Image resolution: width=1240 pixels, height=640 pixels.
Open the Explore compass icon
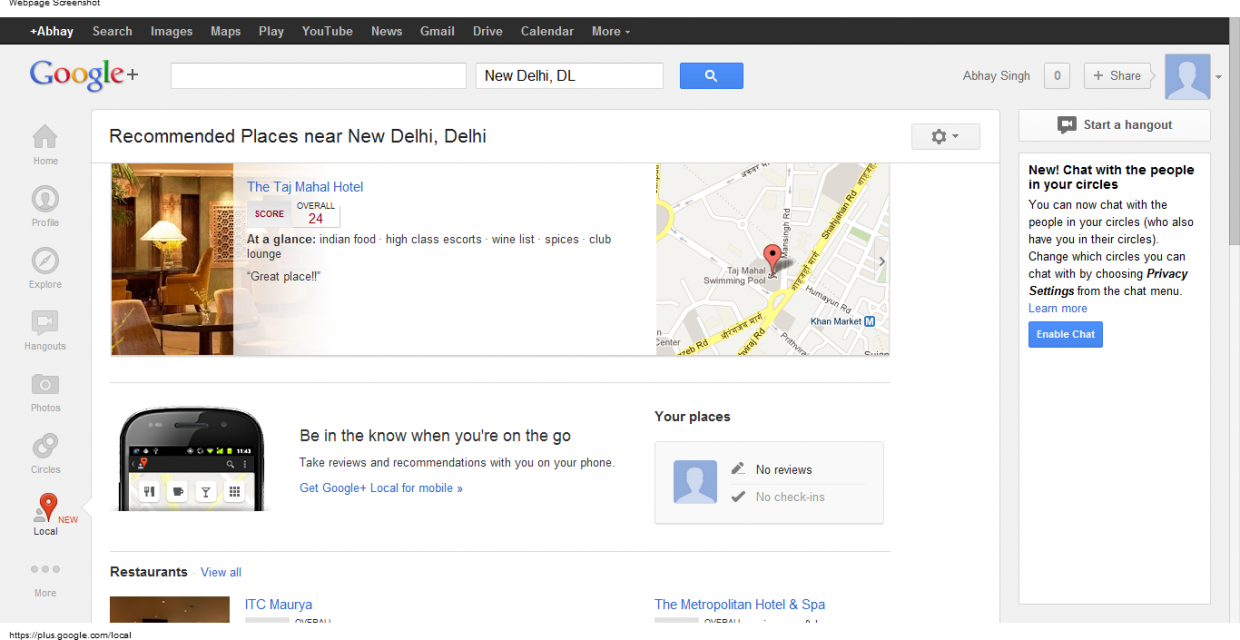(45, 261)
